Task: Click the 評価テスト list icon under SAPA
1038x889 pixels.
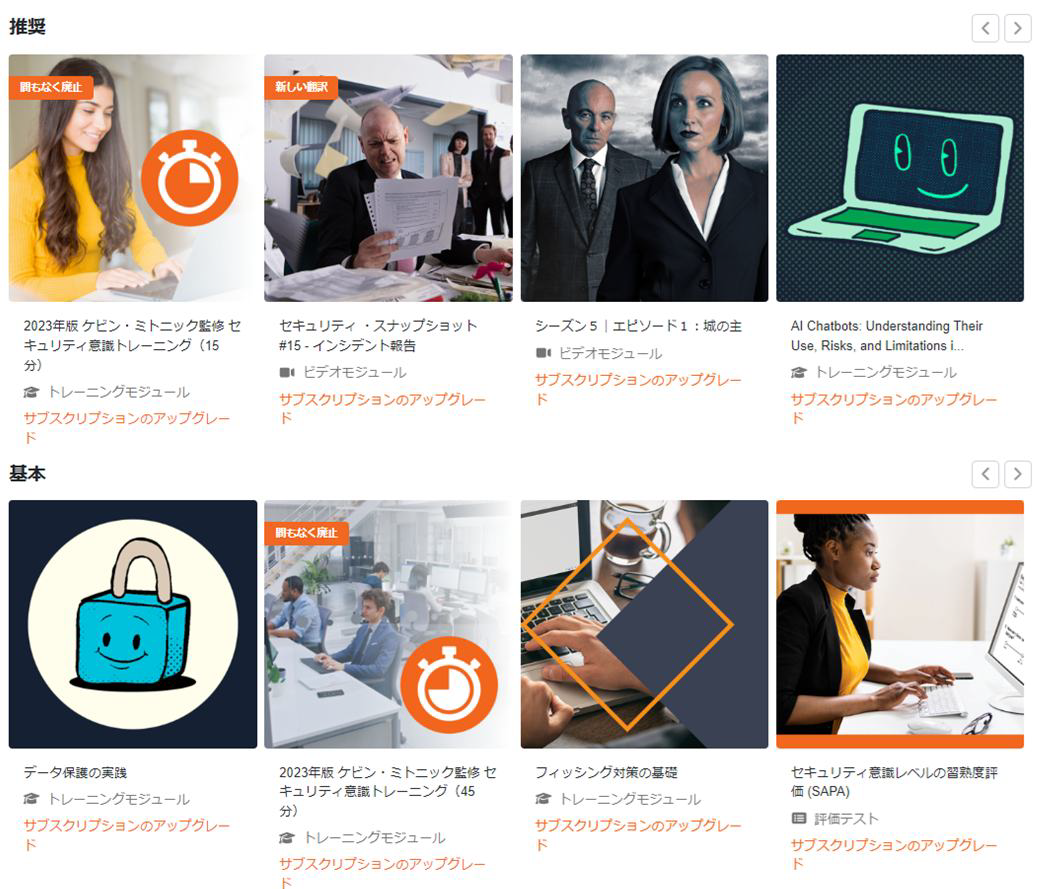Action: point(798,819)
